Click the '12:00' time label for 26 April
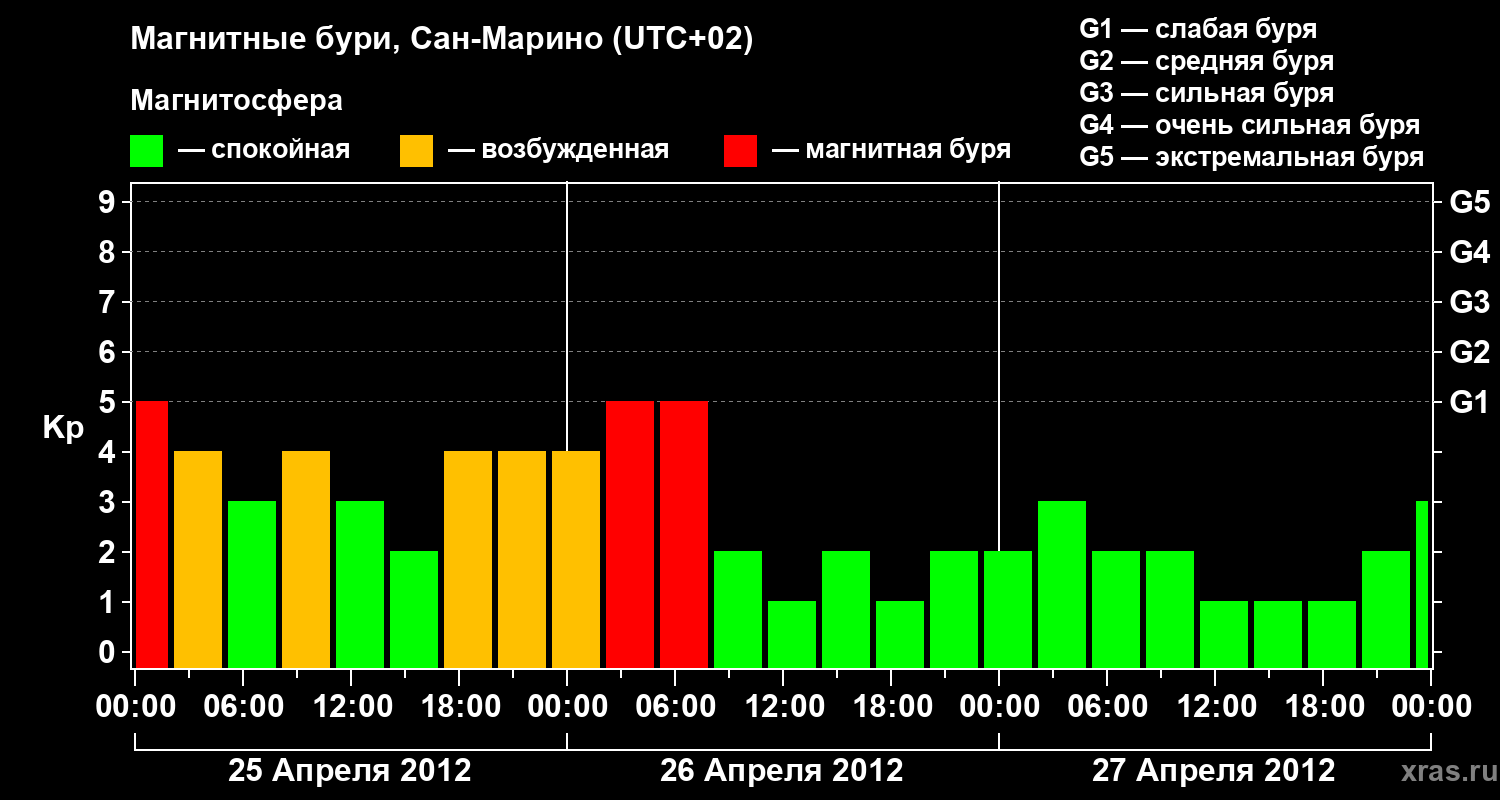Screen dimensions: 1500x800 [x=783, y=706]
